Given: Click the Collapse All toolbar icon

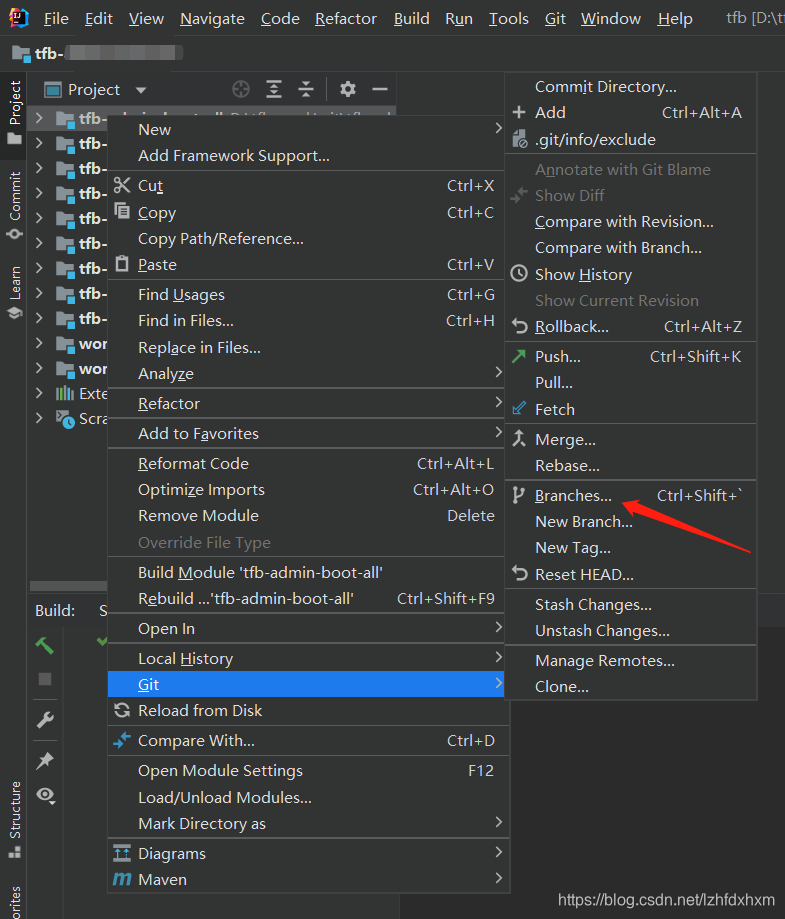Looking at the screenshot, I should pos(306,89).
